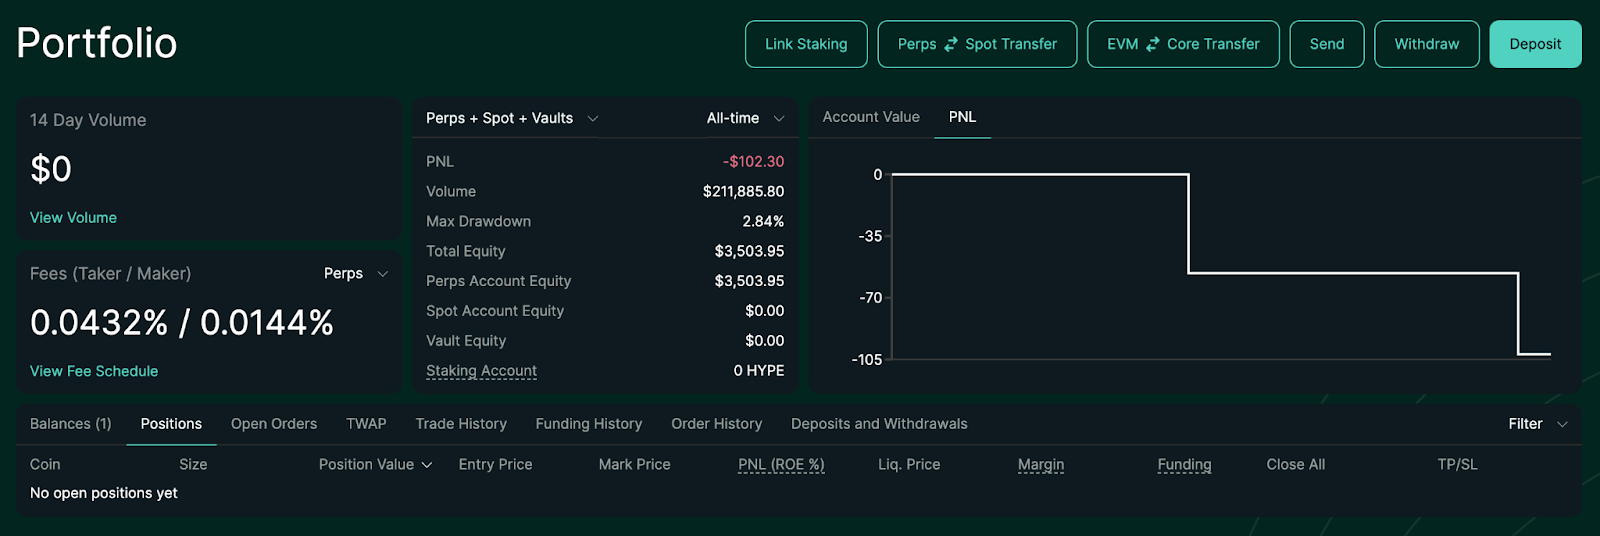Open the Balances (1) tab
This screenshot has width=1600, height=536.
70,424
